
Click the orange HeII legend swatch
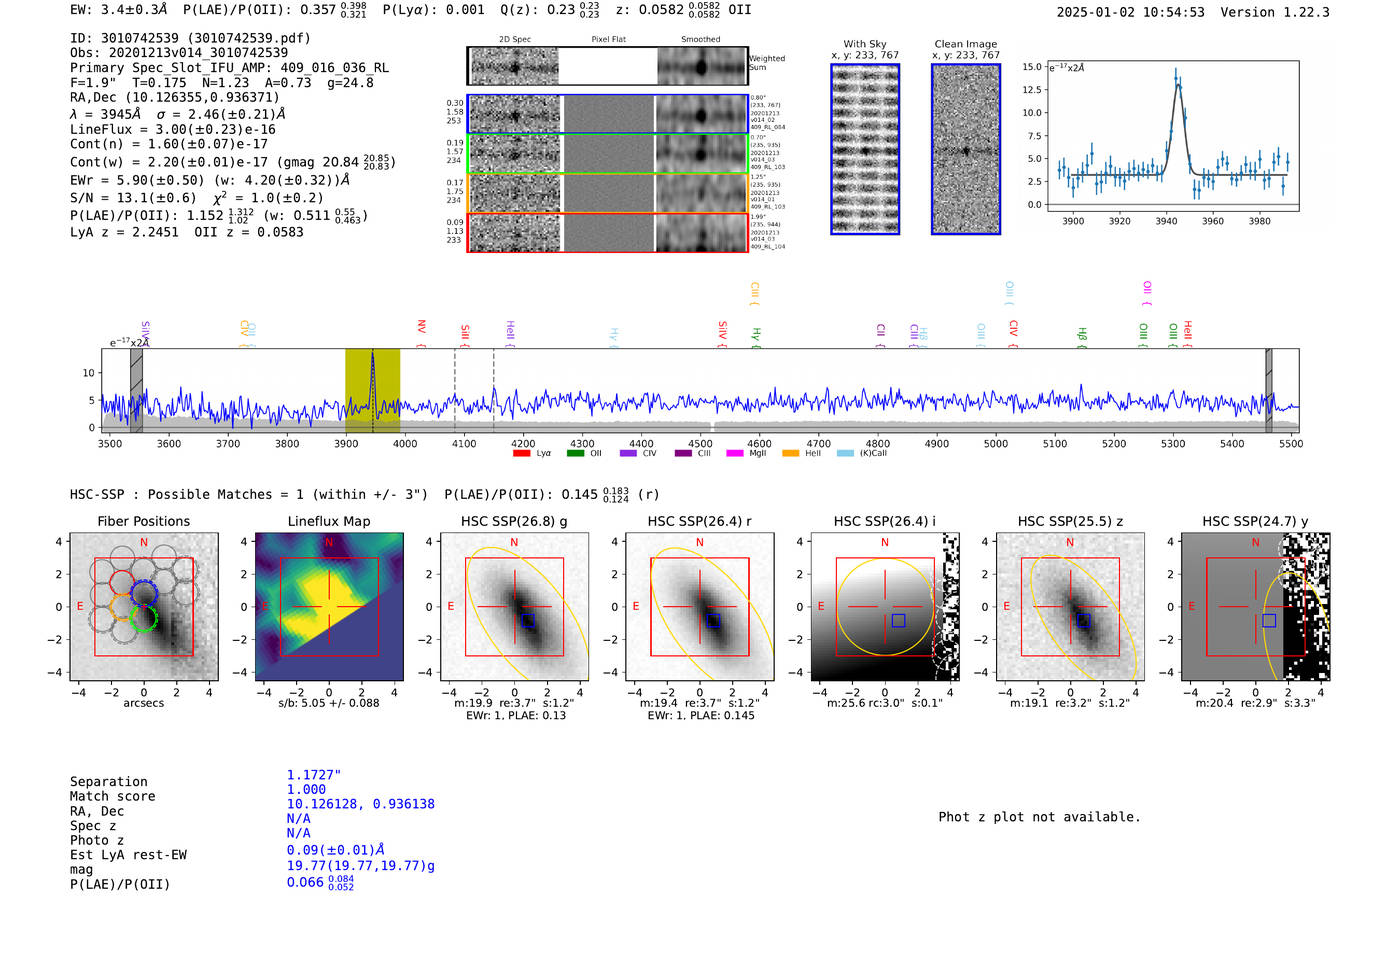tap(790, 453)
